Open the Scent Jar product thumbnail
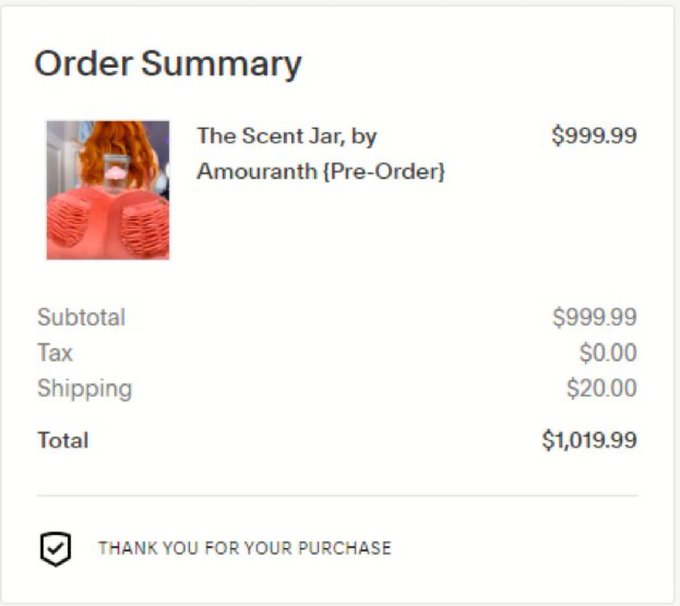Viewport: 680px width, 606px height. pyautogui.click(x=108, y=190)
